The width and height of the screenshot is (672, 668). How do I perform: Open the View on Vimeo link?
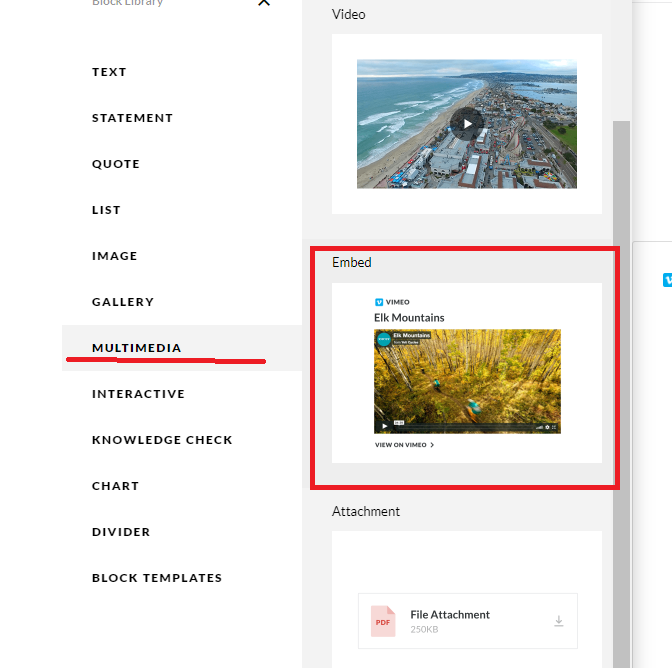point(404,445)
